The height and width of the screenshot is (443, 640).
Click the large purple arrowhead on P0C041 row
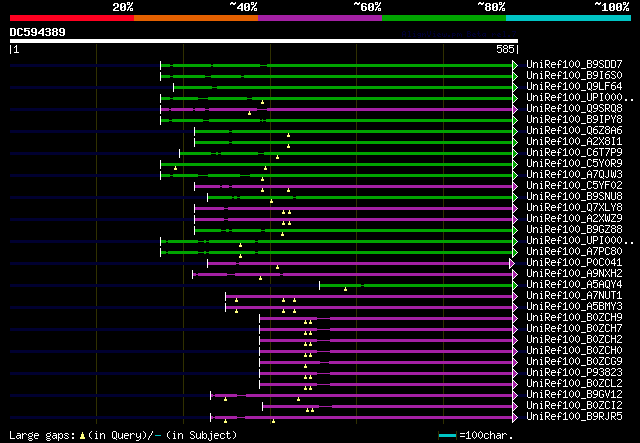coord(512,264)
